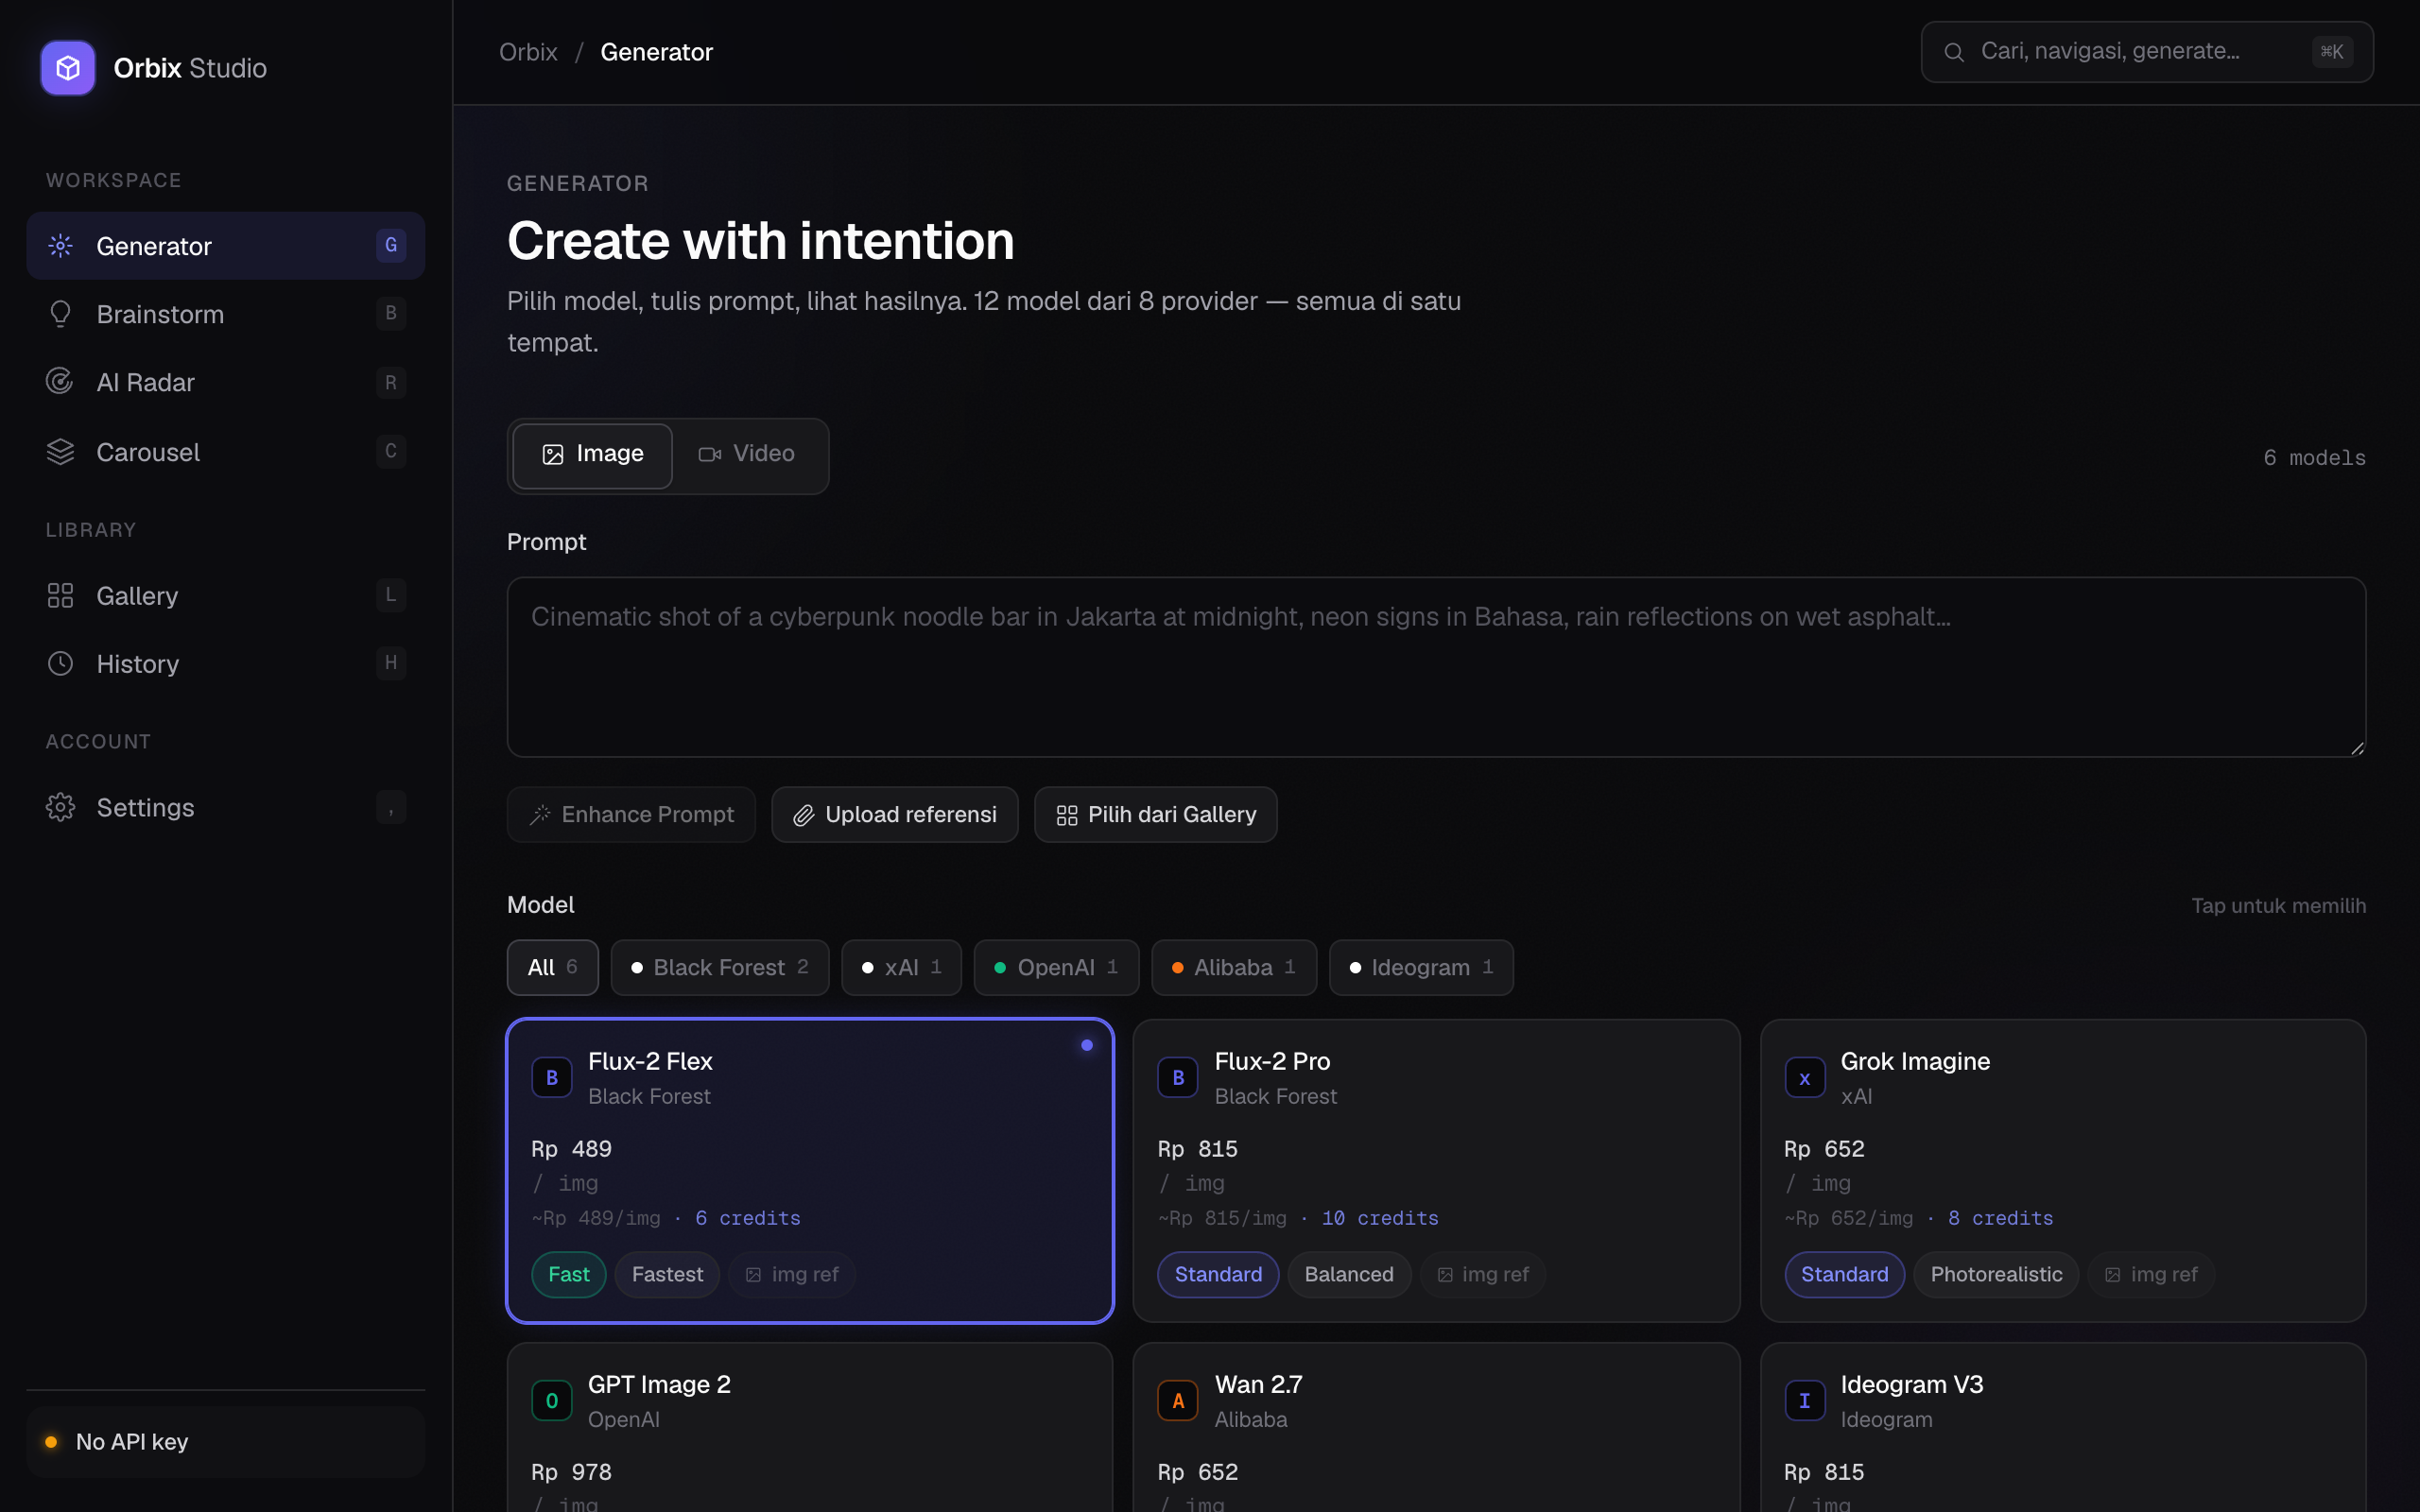Switch to Video generation mode
The width and height of the screenshot is (2420, 1512).
[747, 455]
